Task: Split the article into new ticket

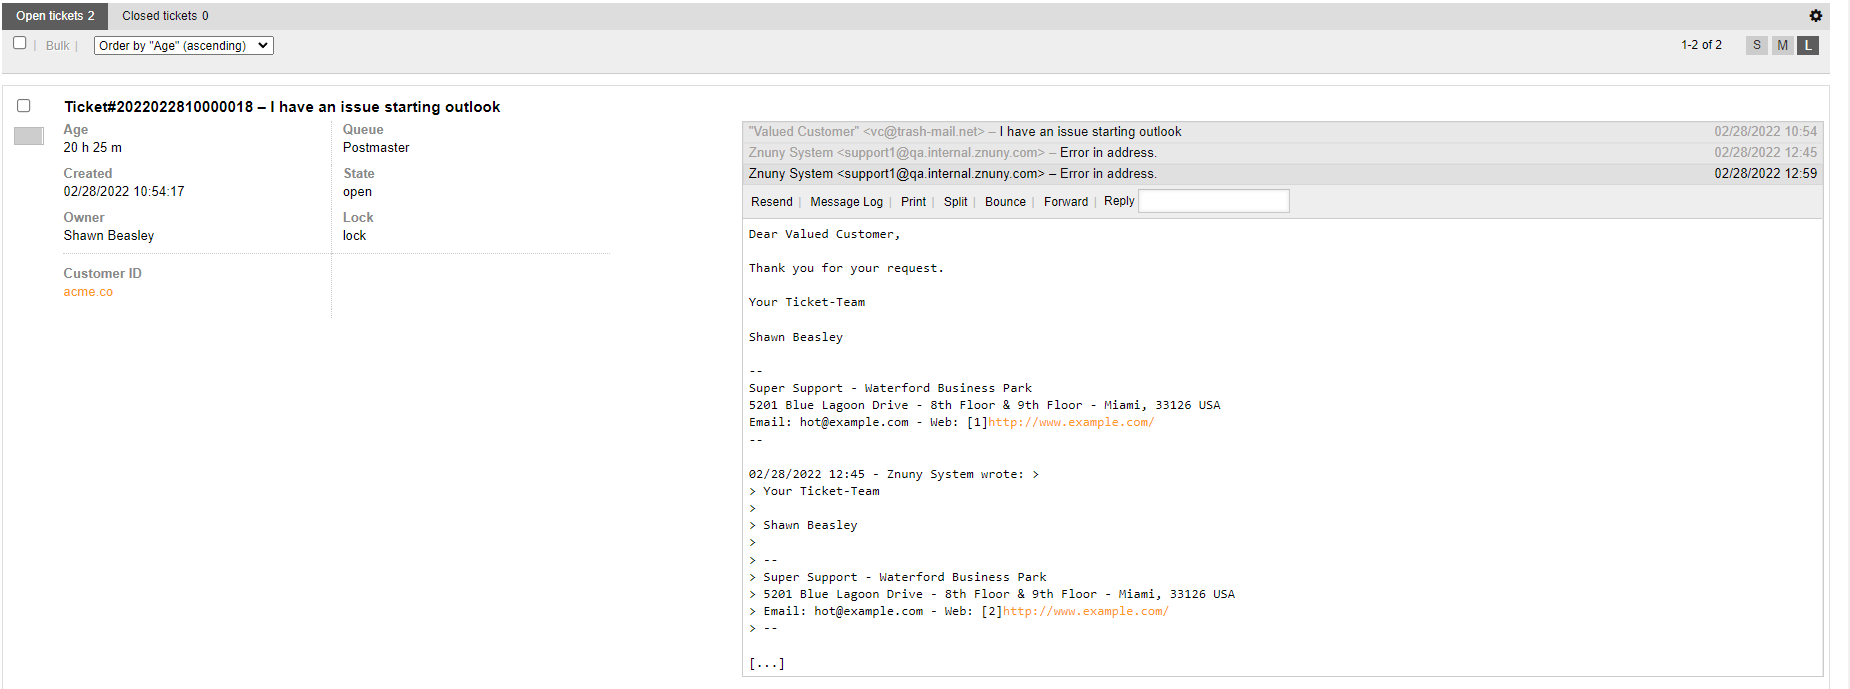Action: tap(955, 202)
